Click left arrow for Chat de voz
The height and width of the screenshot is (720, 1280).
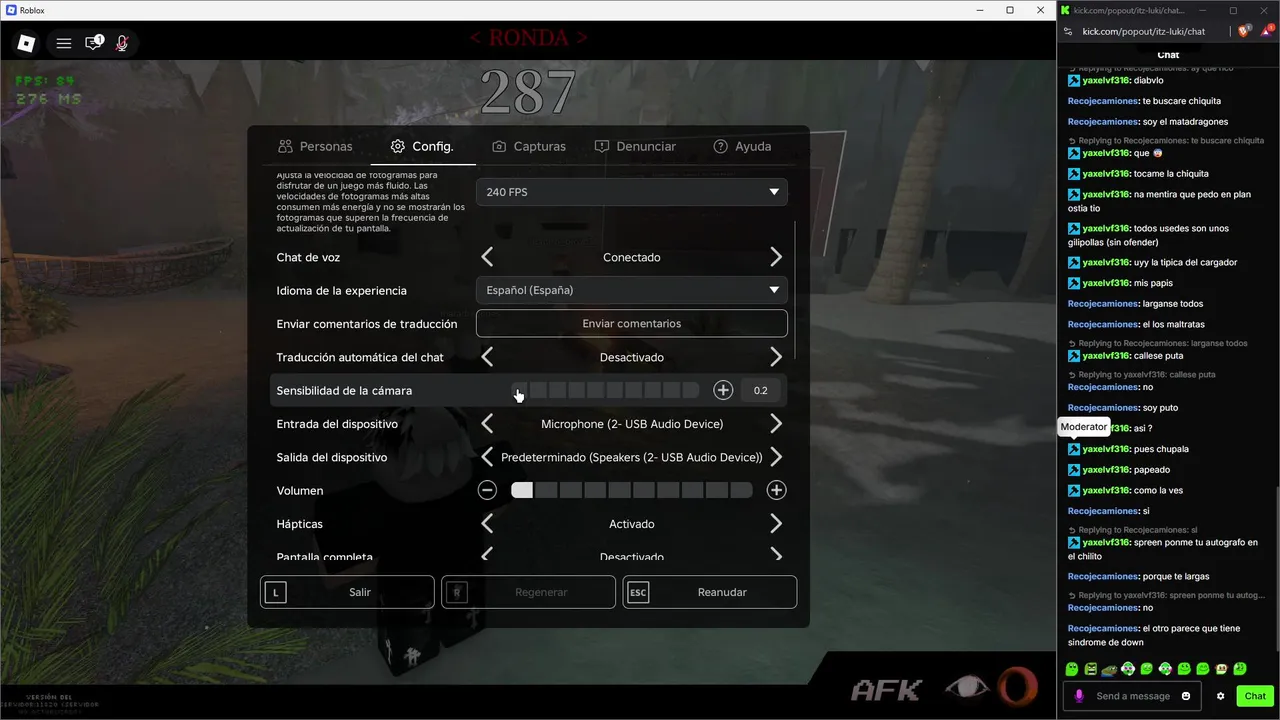[x=487, y=257]
